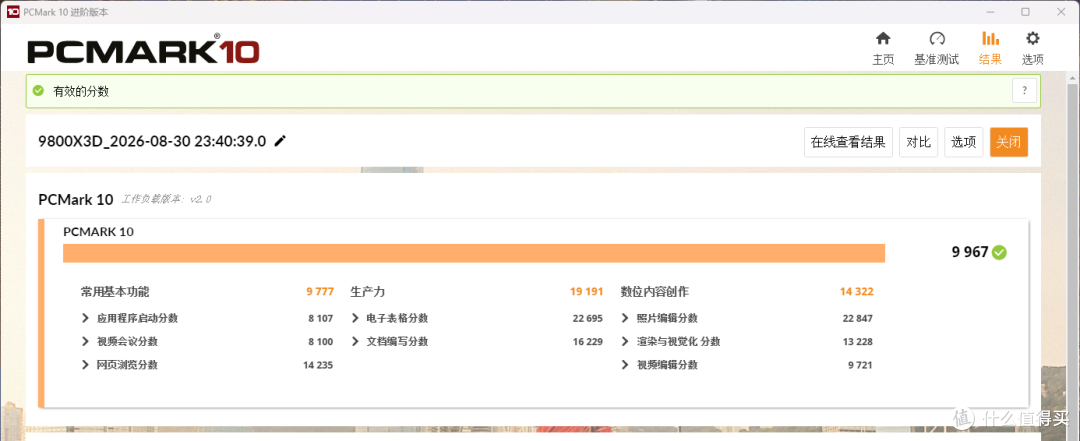Click the PCMark 10 title bar app icon
The width and height of the screenshot is (1080, 441).
pos(12,12)
